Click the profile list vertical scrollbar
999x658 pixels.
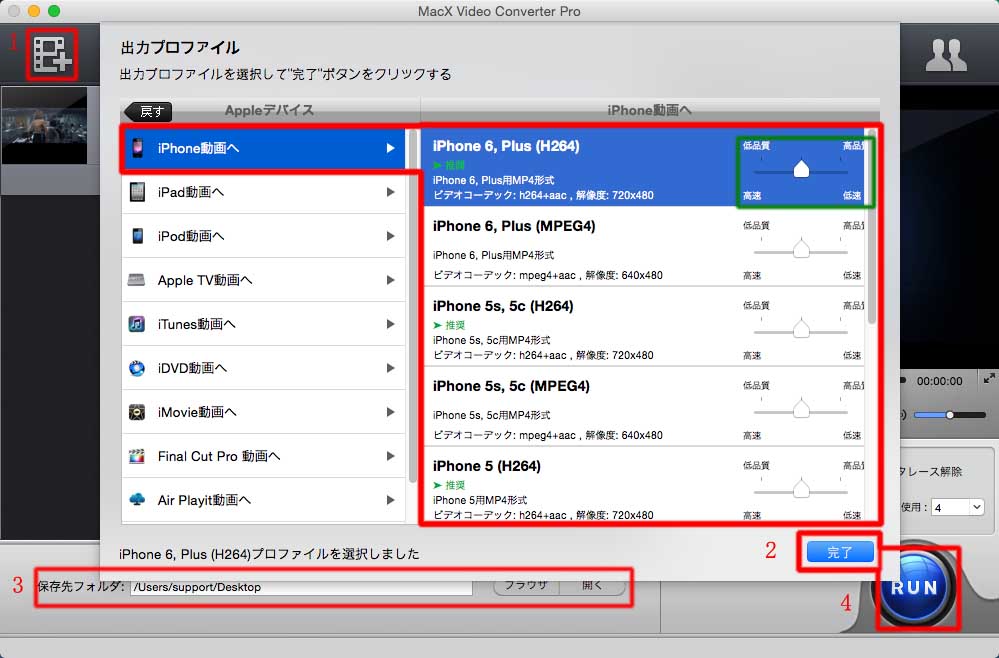coord(871,226)
